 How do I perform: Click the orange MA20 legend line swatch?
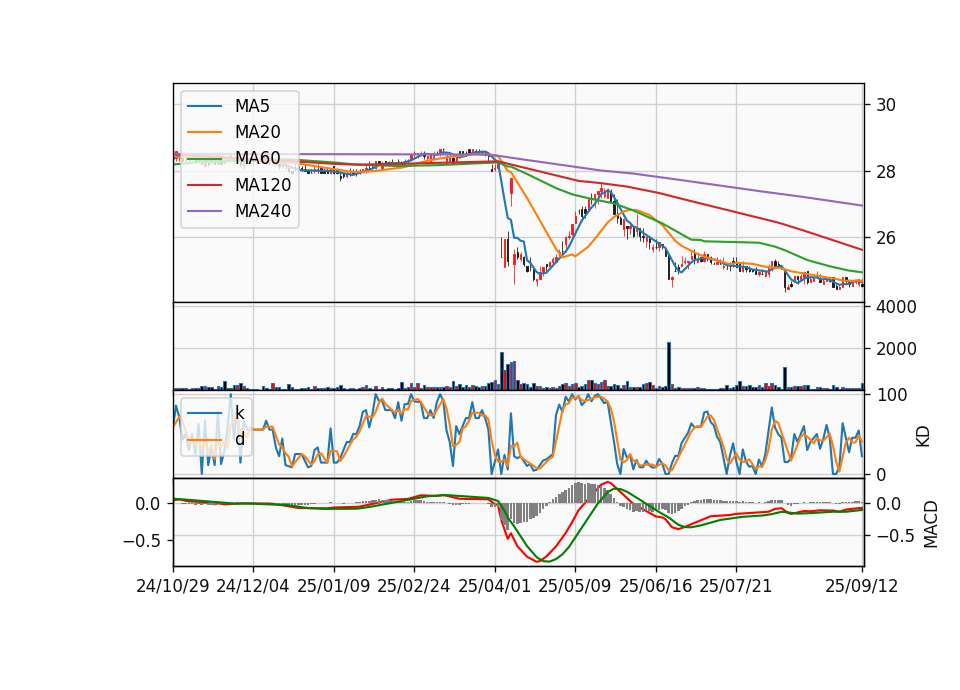[x=204, y=132]
